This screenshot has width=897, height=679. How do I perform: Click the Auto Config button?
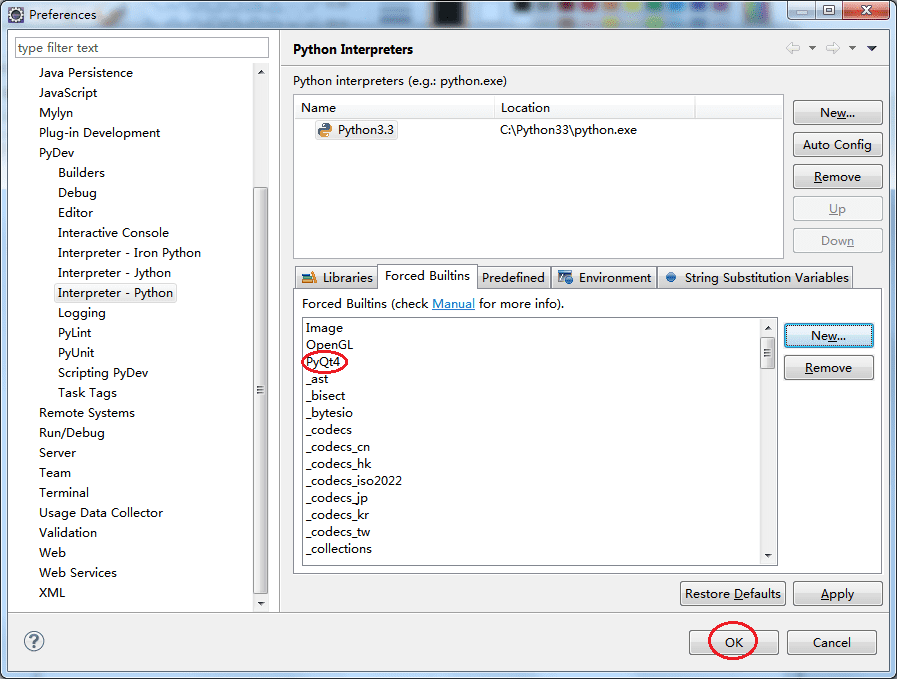click(837, 144)
